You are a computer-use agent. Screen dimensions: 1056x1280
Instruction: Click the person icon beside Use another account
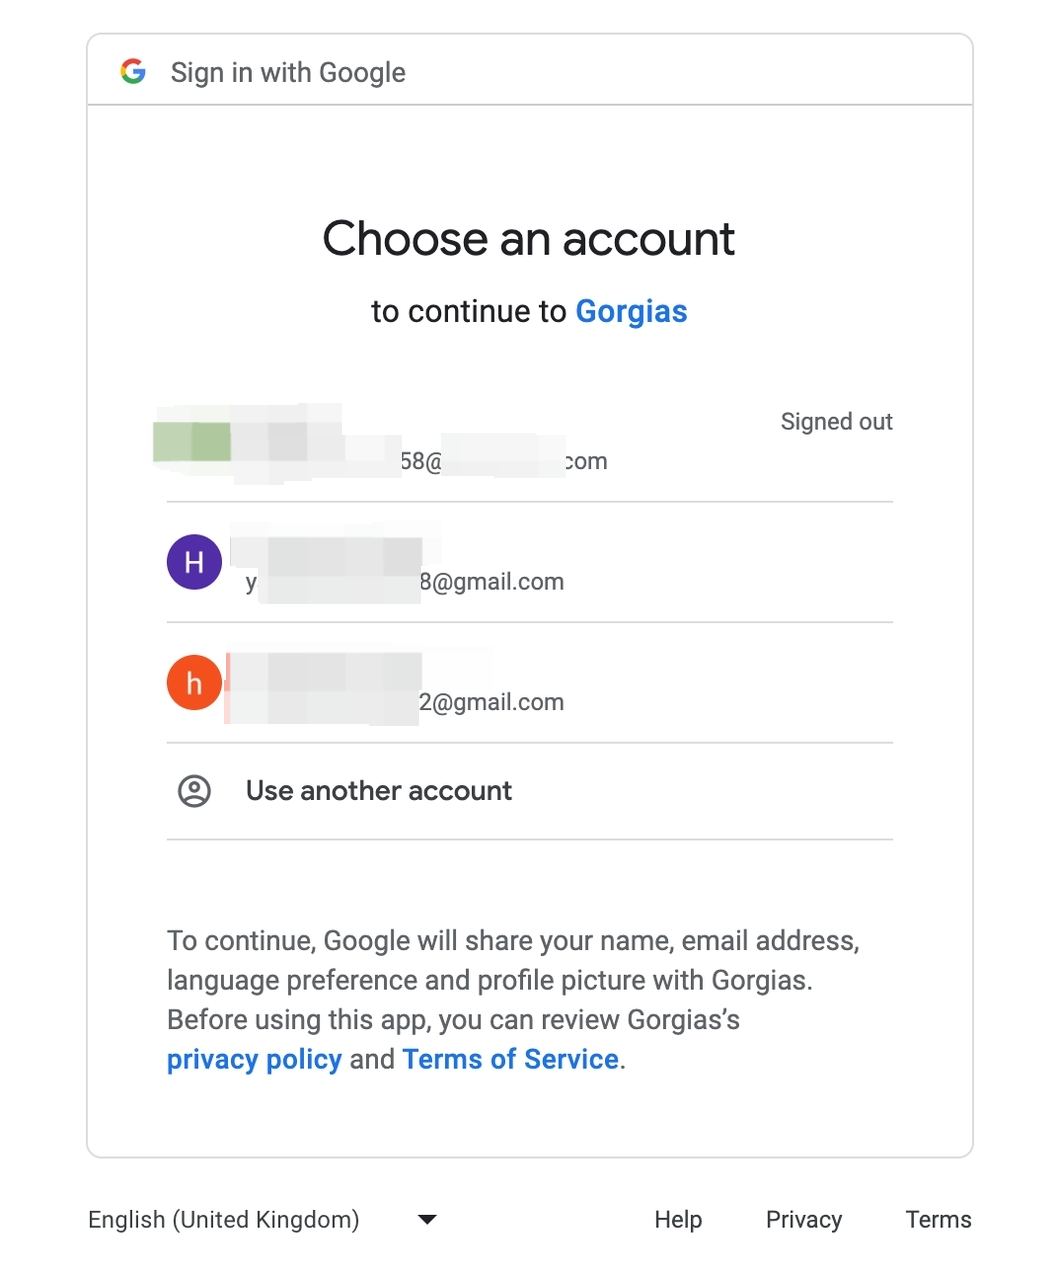coord(194,791)
